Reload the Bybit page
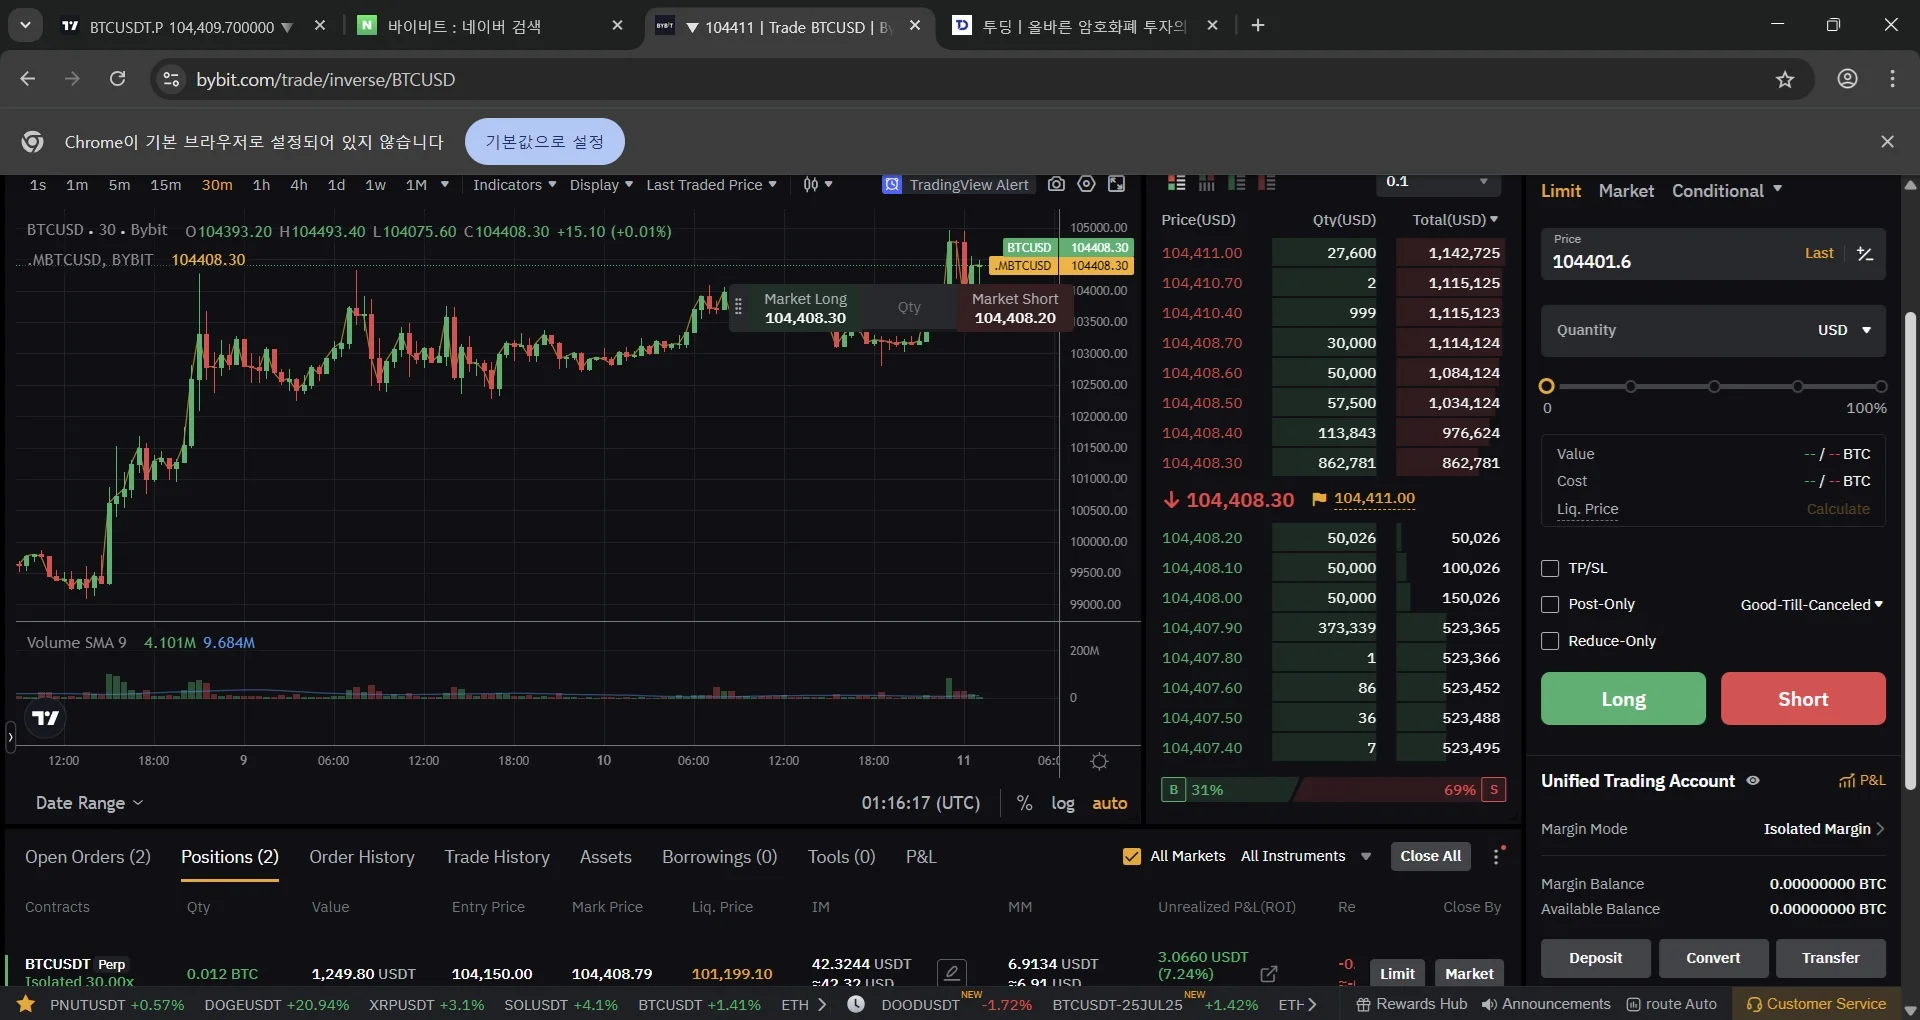Viewport: 1920px width, 1020px height. coord(117,79)
